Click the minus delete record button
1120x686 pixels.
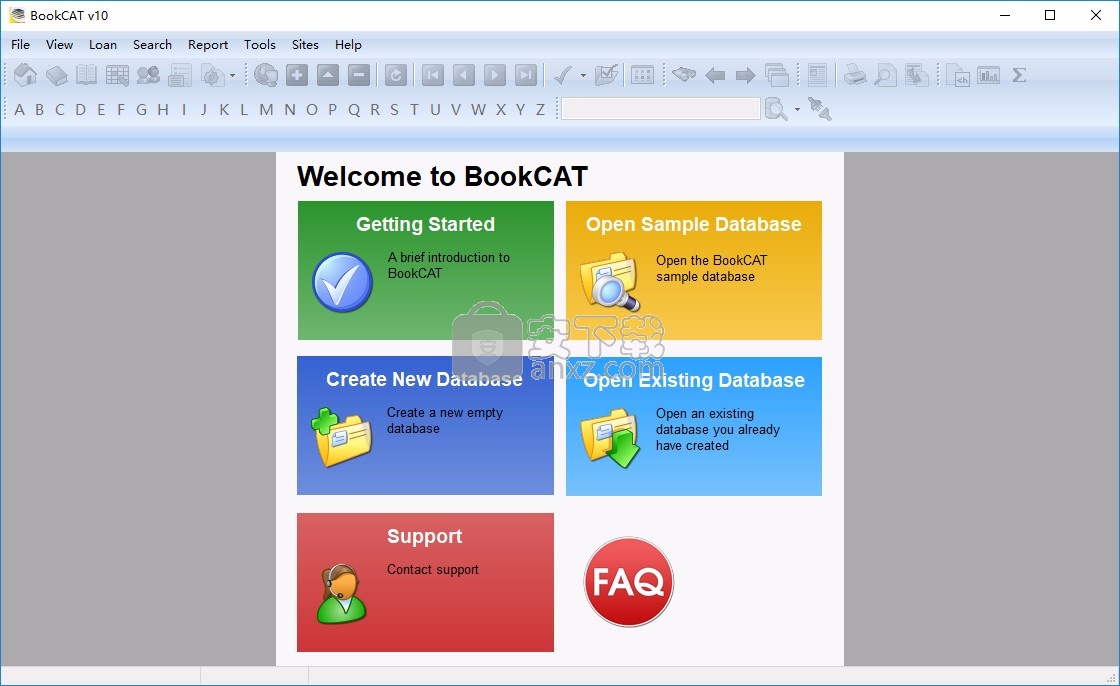[359, 75]
